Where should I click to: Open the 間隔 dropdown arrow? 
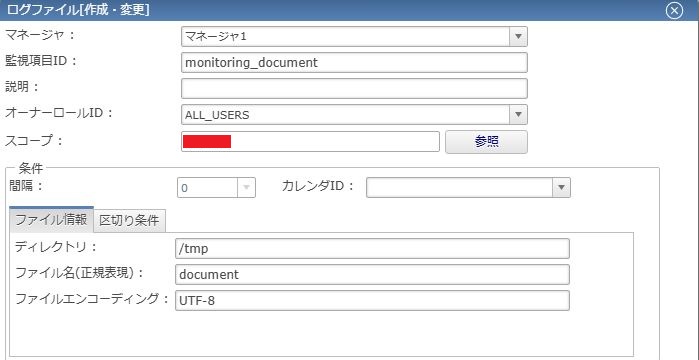coord(246,188)
